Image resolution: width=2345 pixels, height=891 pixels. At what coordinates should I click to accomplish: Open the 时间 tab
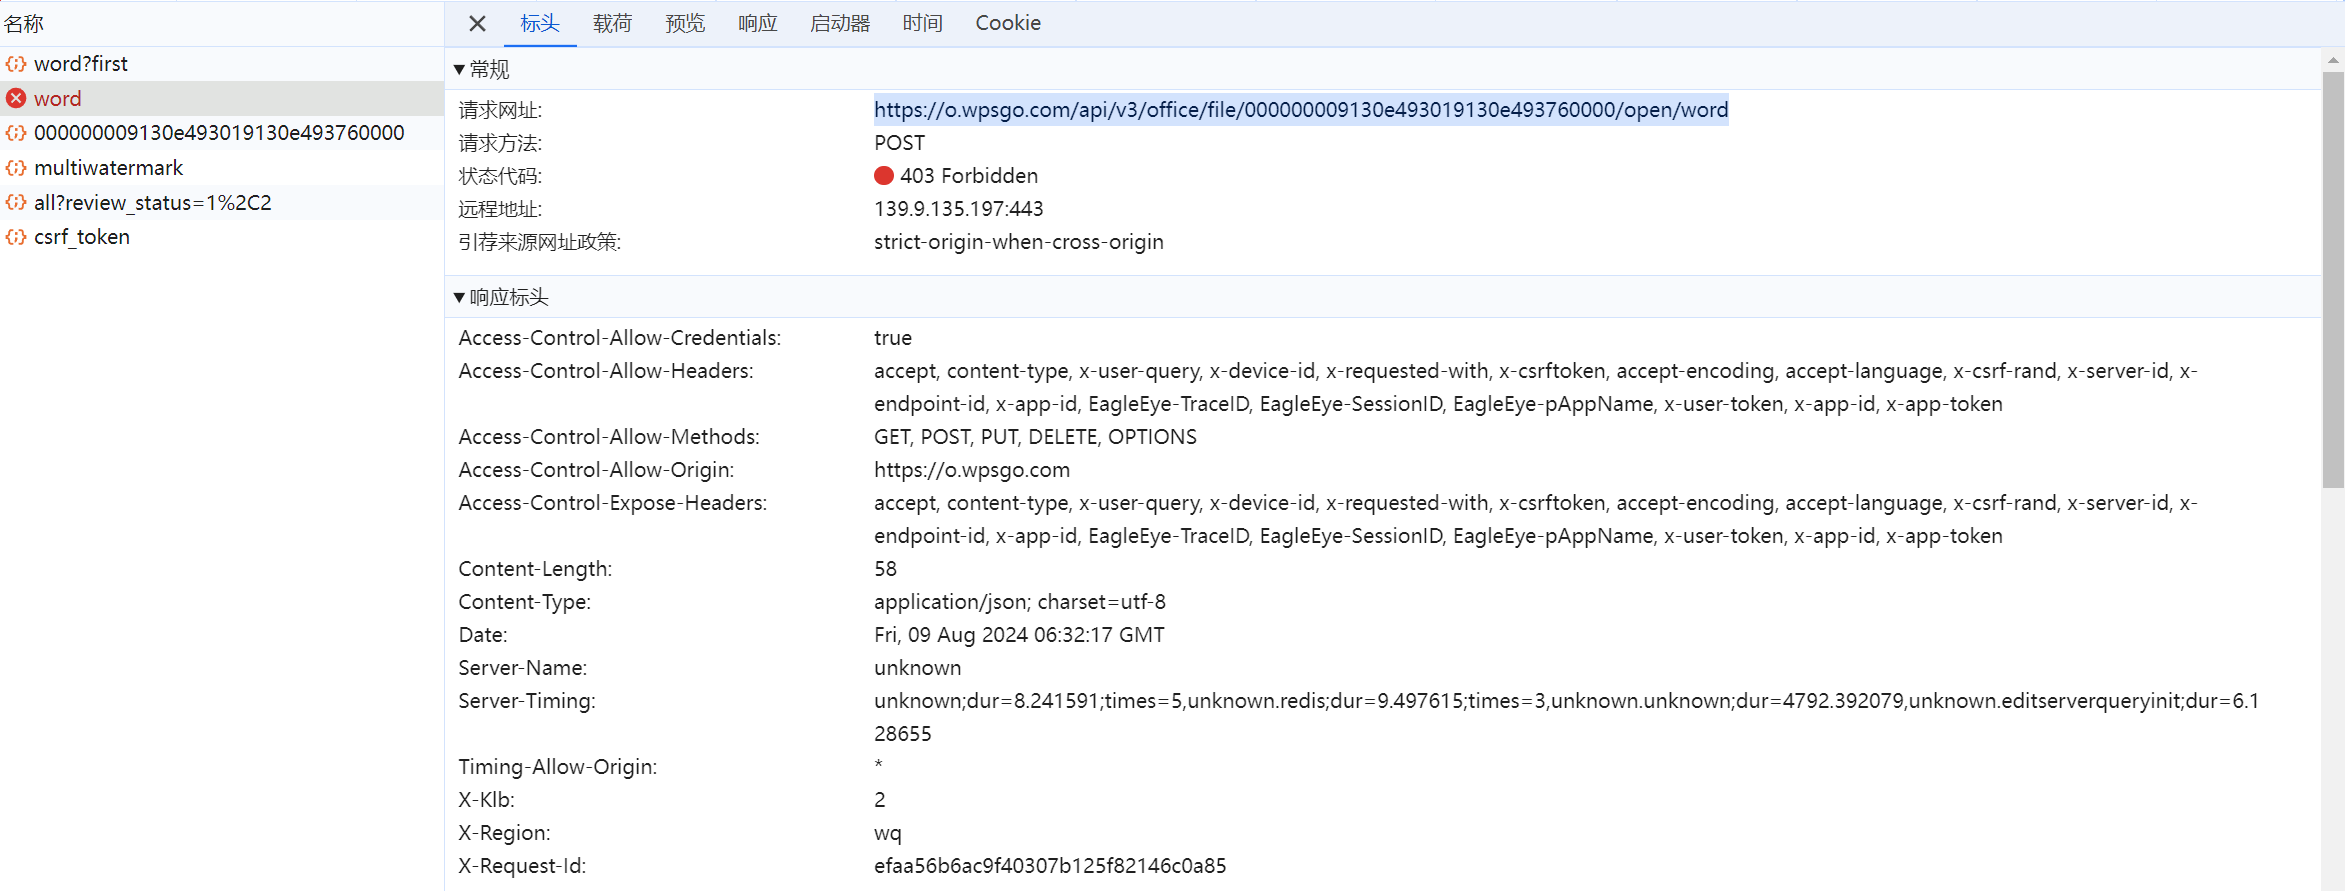point(923,23)
